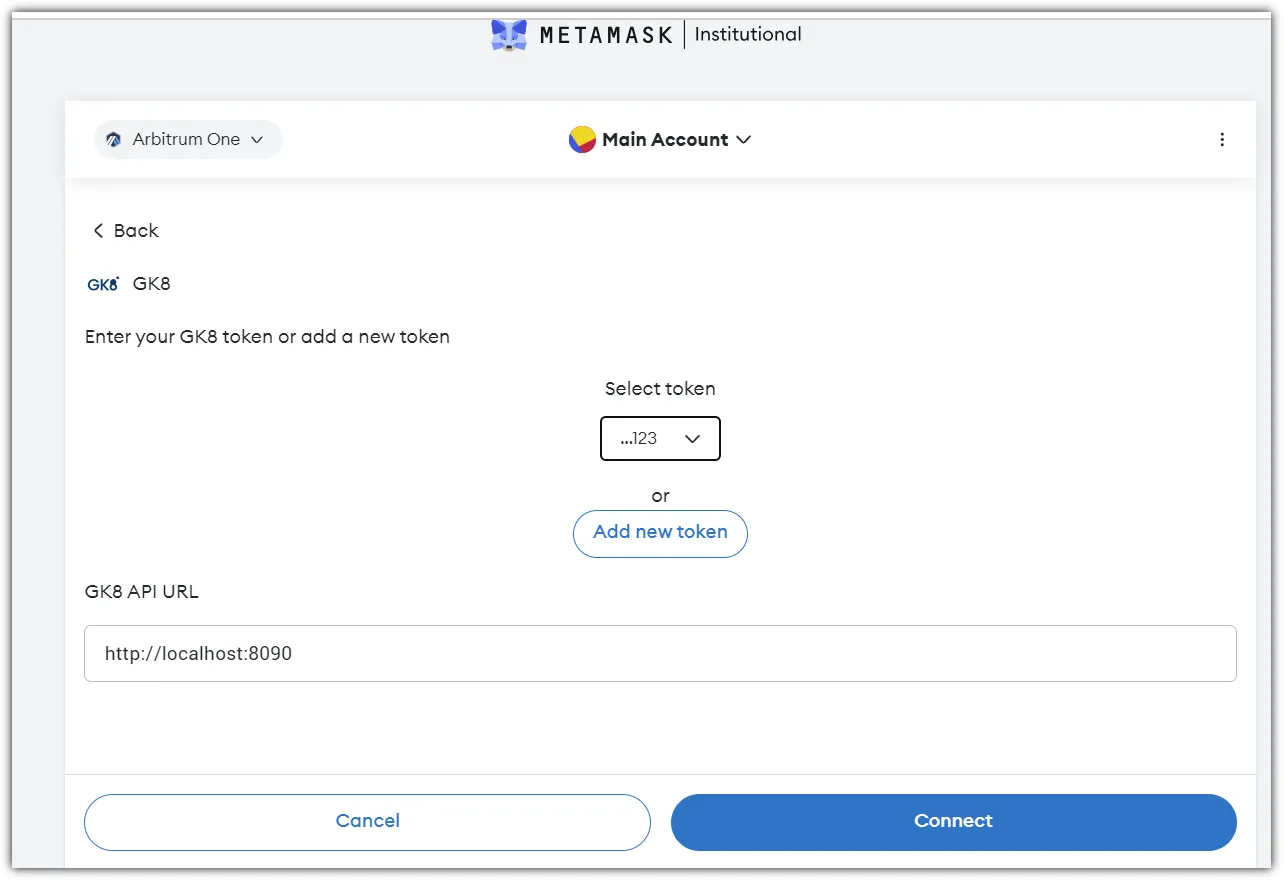Click the Connect button
Screen dimensions: 1284x881
click(954, 822)
